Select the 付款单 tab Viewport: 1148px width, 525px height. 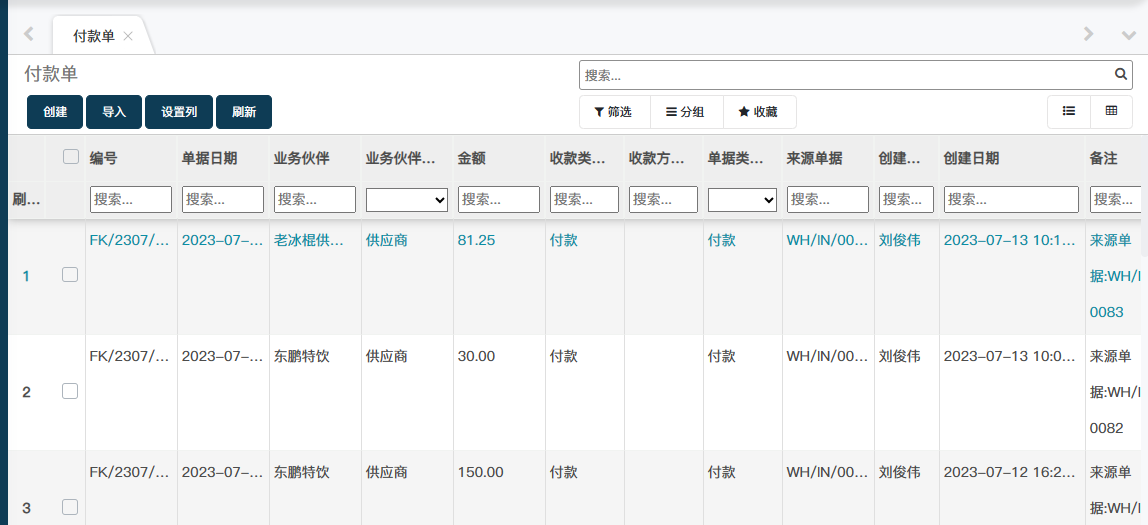94,37
